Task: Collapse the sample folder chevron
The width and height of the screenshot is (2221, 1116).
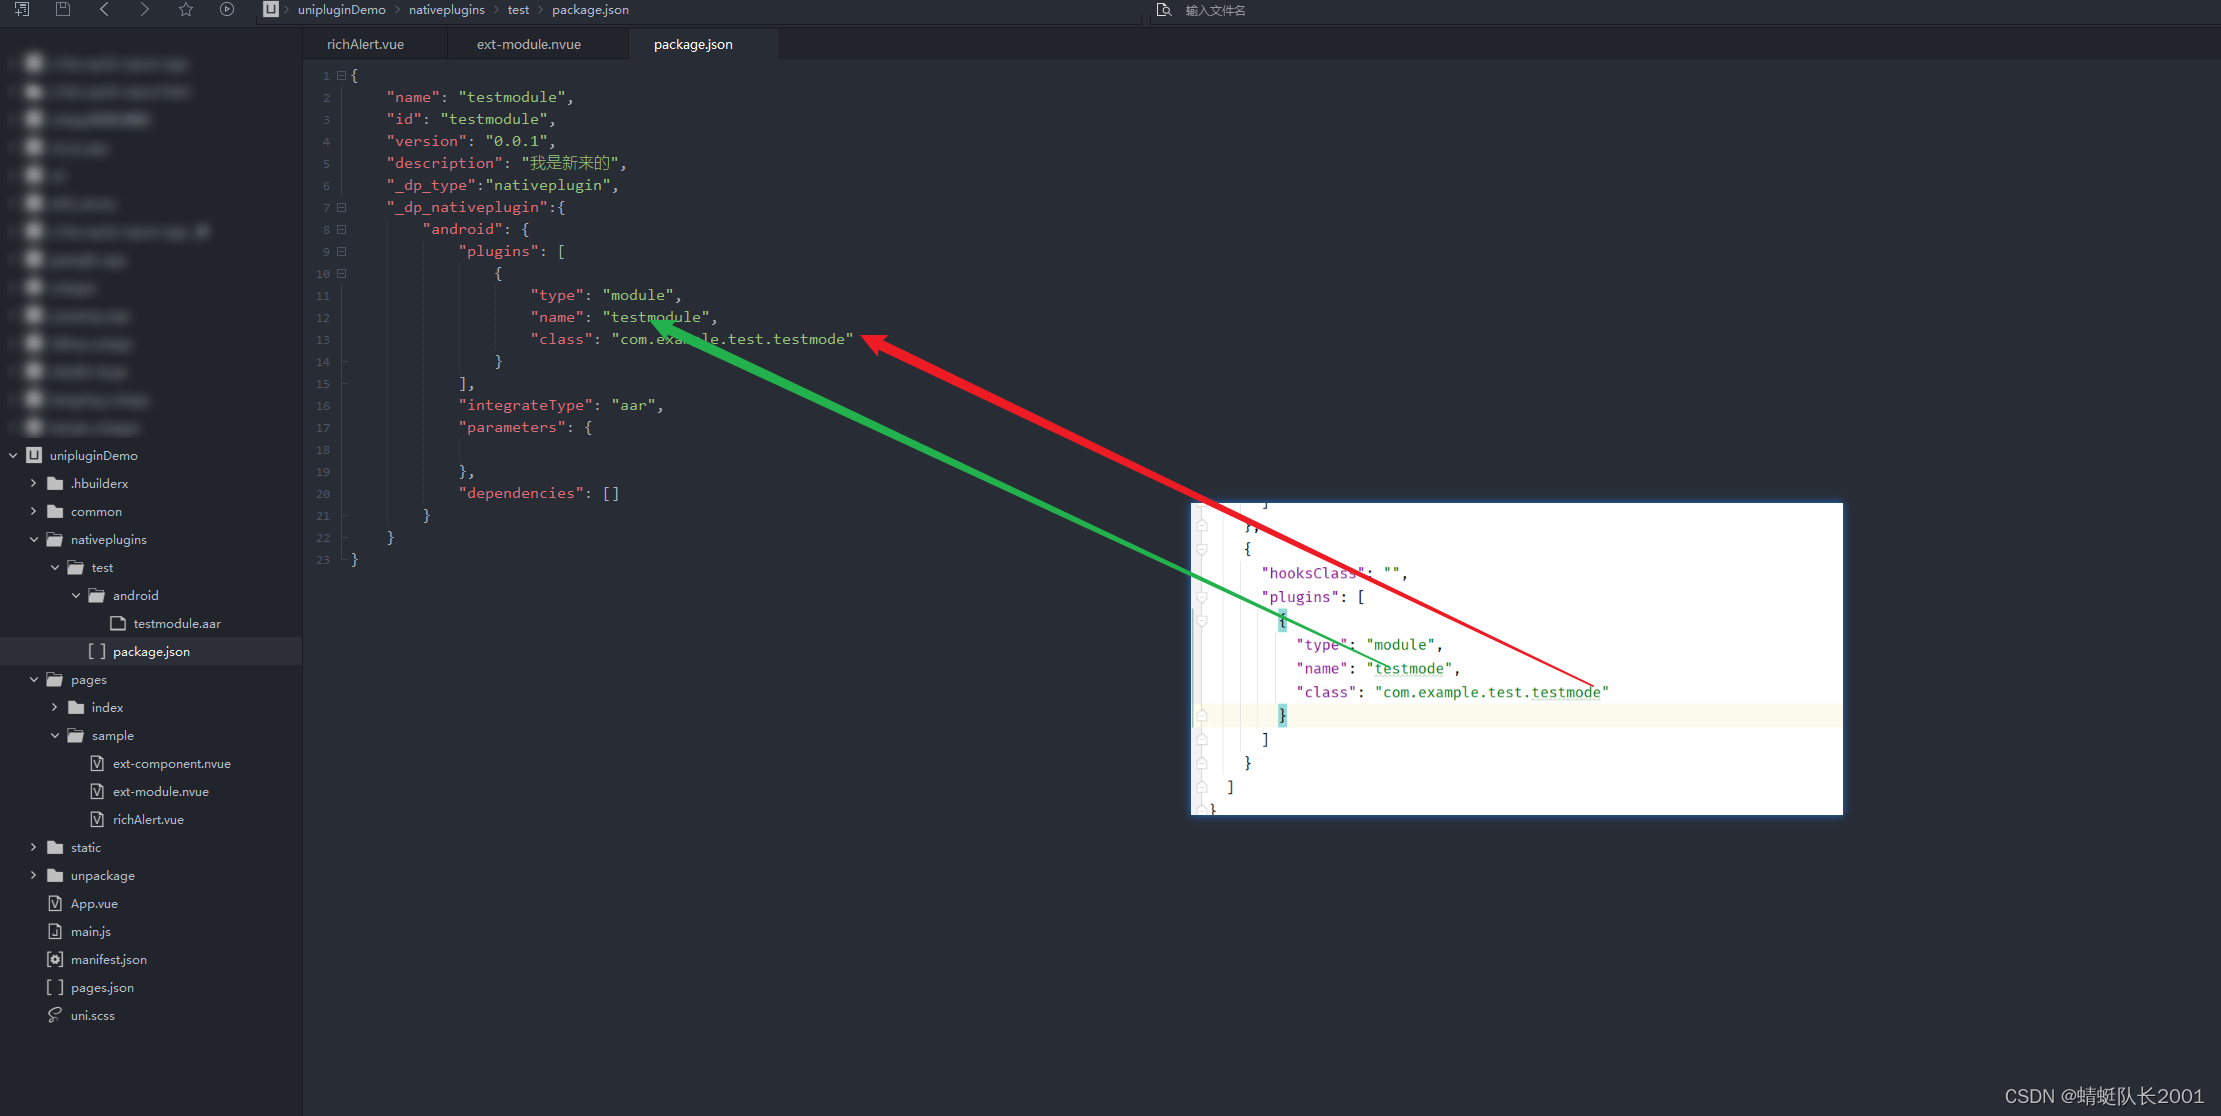Action: pos(55,735)
